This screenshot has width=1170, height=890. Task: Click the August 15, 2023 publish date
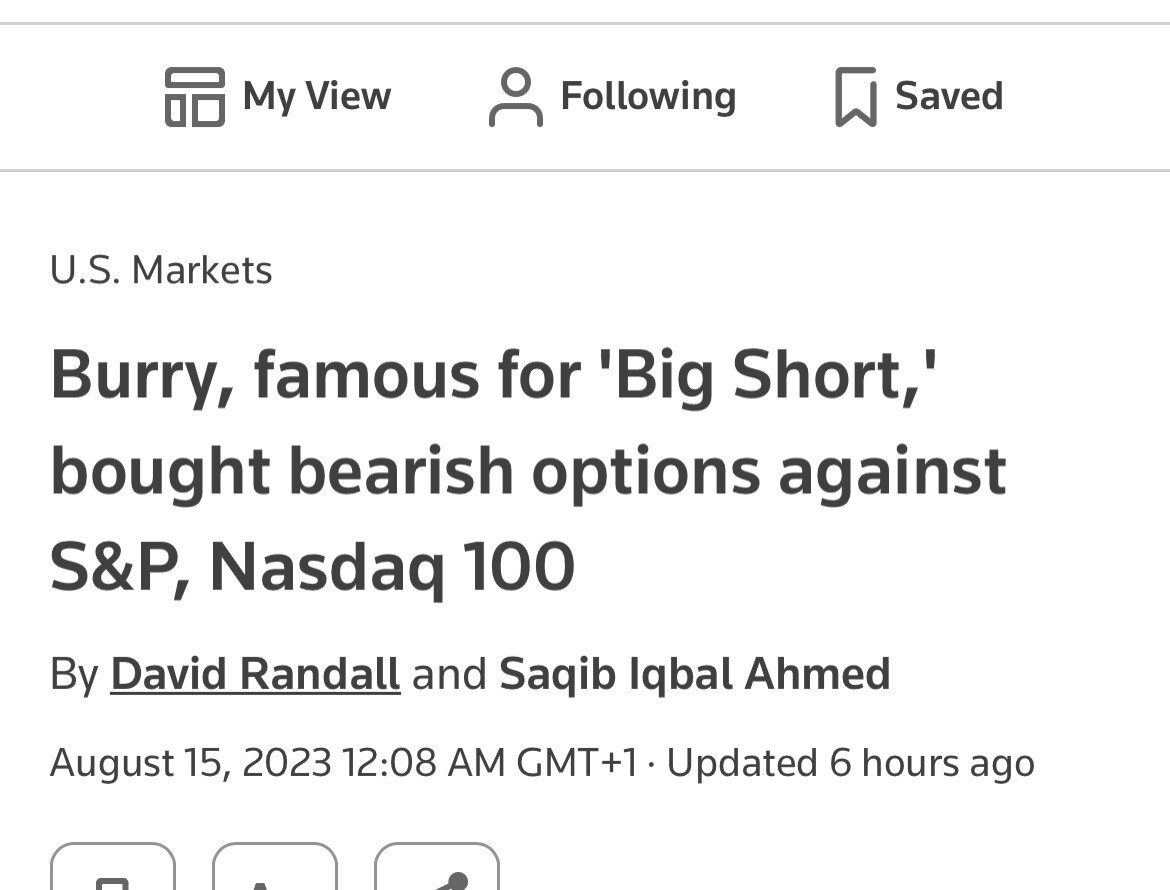[190, 763]
